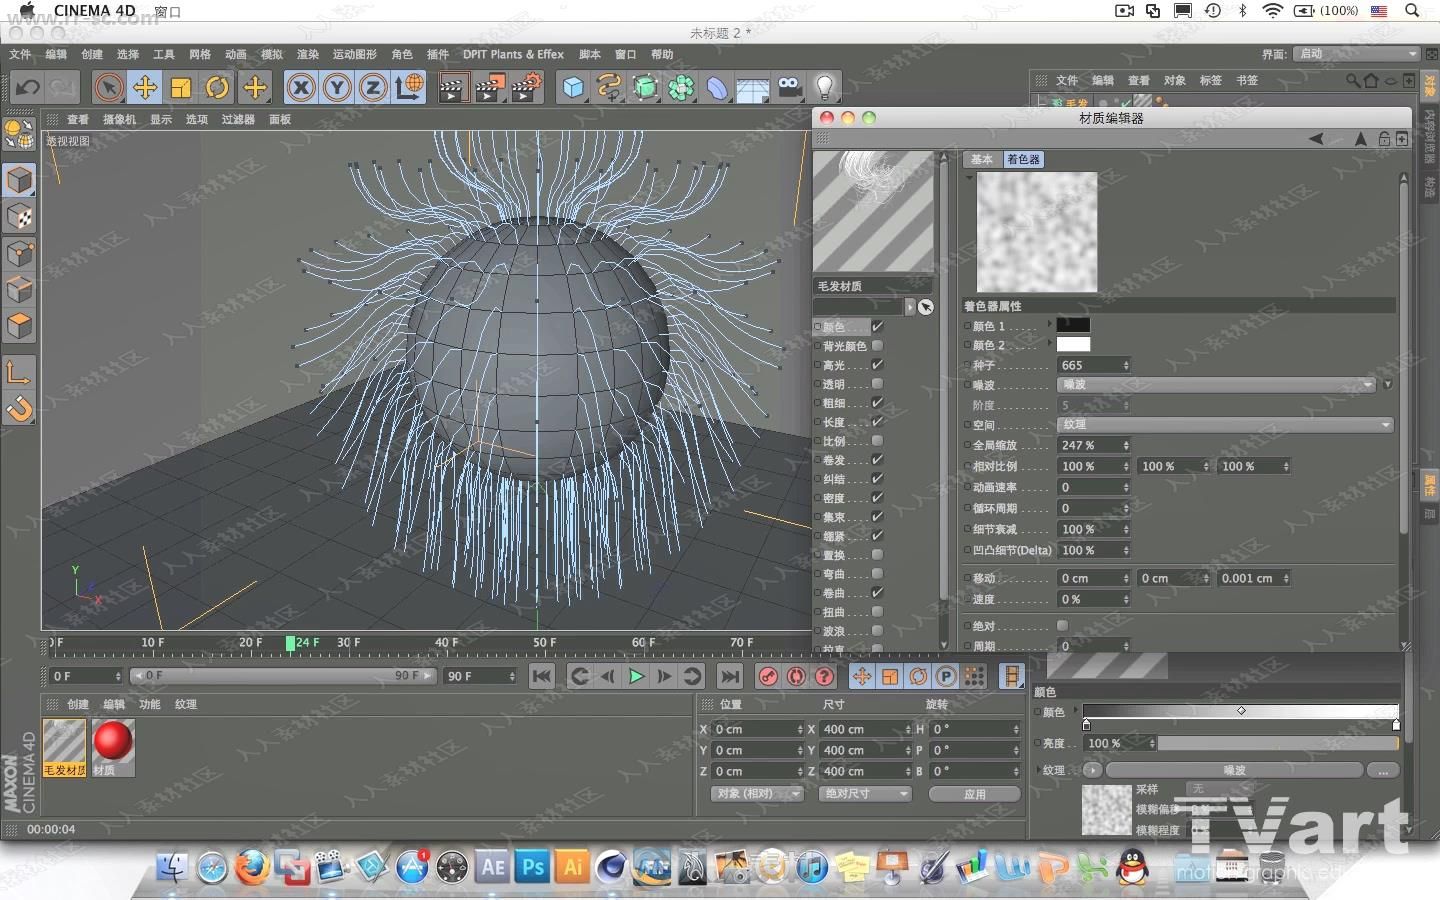The image size is (1440, 900).
Task: Go to start of animation
Action: point(542,677)
